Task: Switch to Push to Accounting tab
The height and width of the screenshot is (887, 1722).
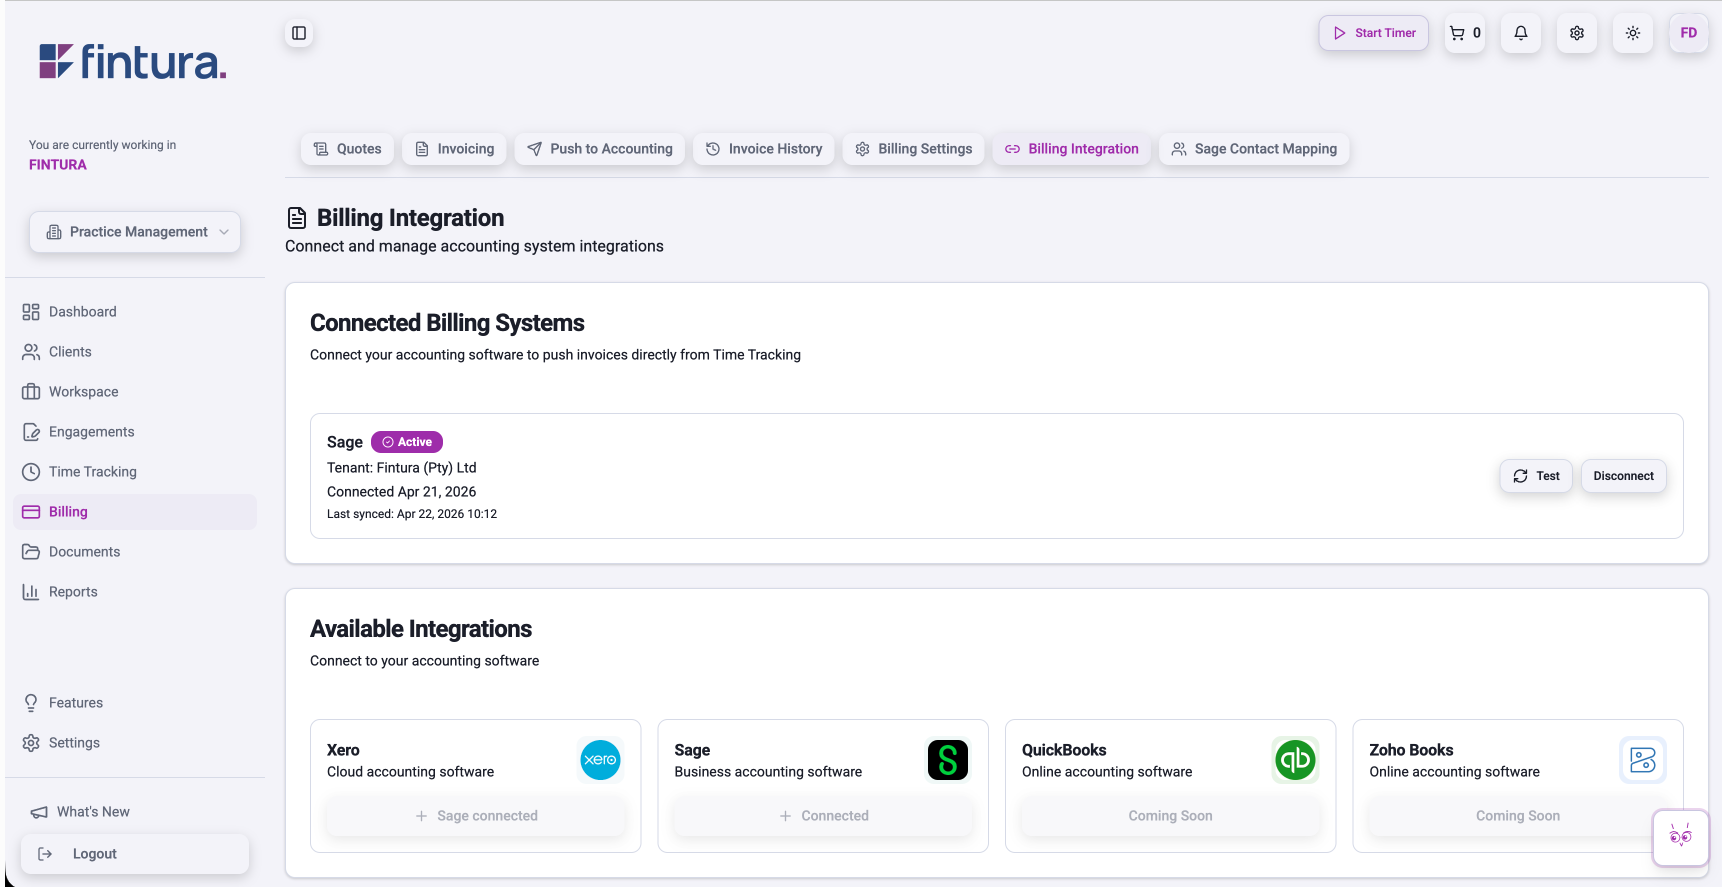Action: 600,149
